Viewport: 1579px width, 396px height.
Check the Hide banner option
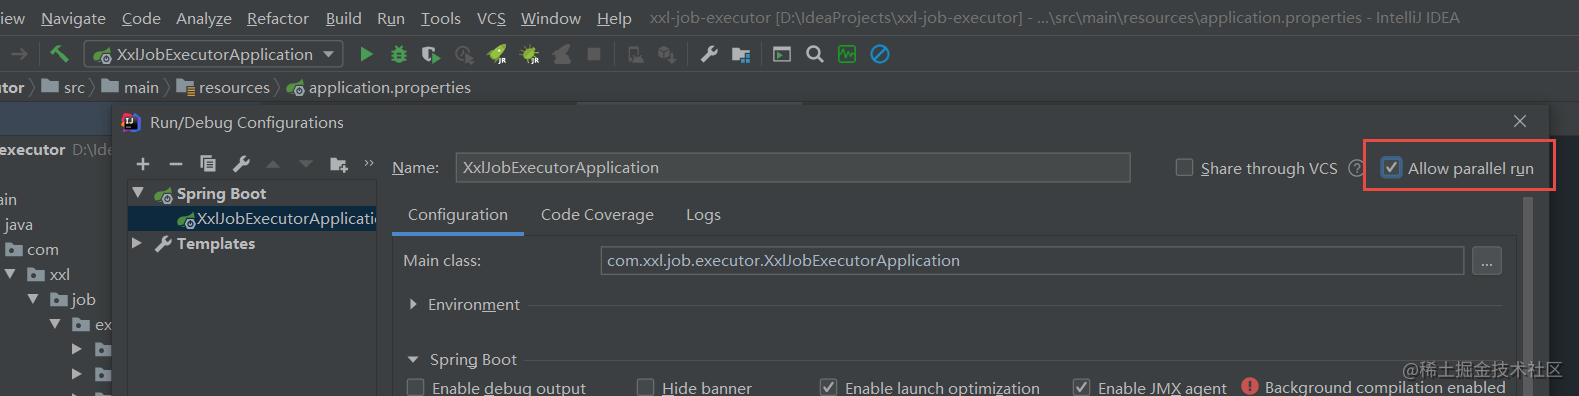[646, 387]
